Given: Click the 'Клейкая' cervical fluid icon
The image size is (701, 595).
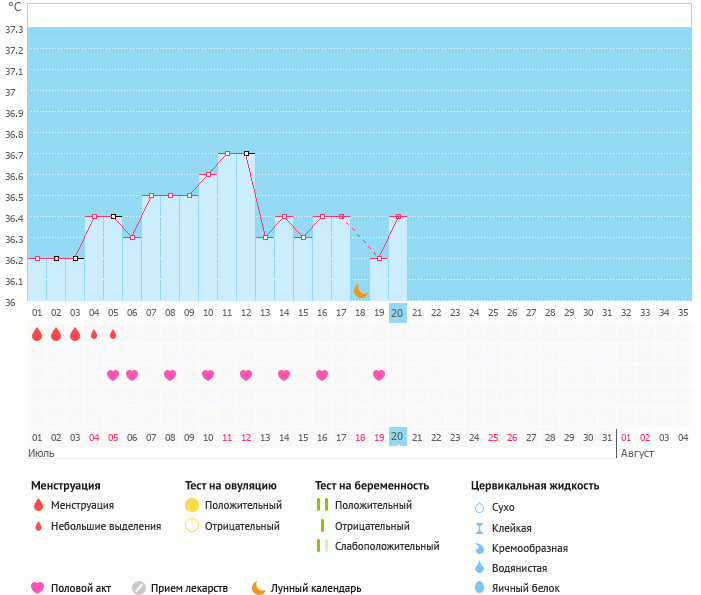Looking at the screenshot, I should point(478,528).
